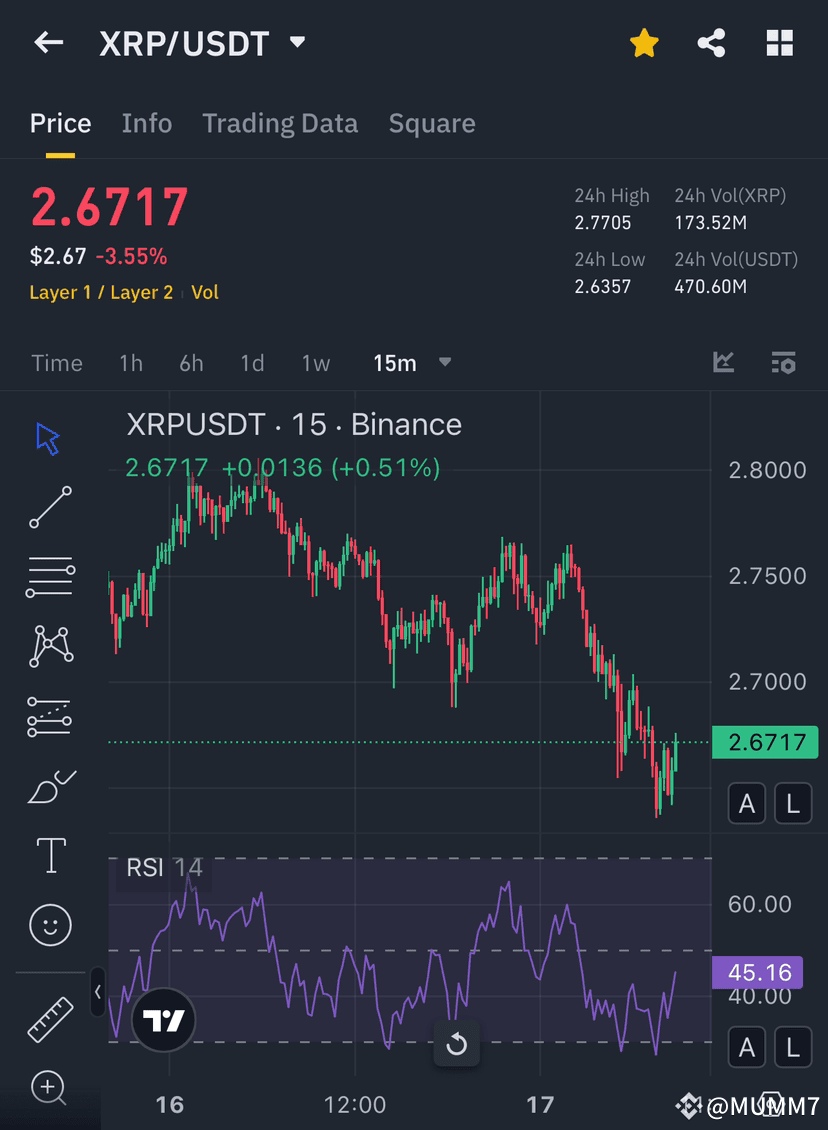Select the 1h interval
The height and width of the screenshot is (1130, 828).
coord(131,362)
